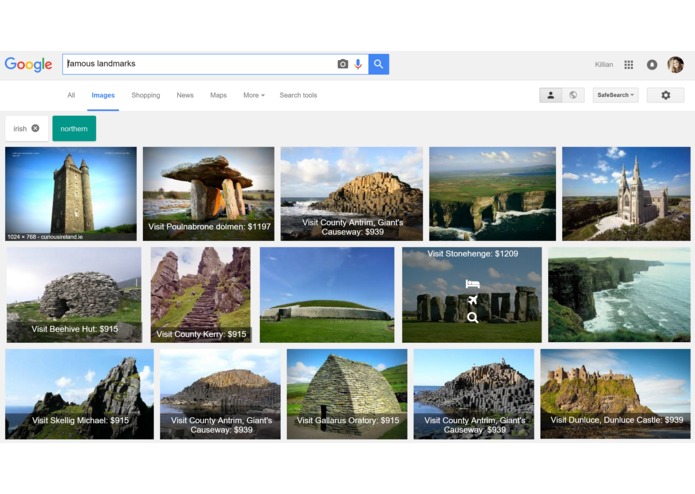The height and width of the screenshot is (494, 695).
Task: Click the blue search magnifier button
Action: tap(379, 64)
